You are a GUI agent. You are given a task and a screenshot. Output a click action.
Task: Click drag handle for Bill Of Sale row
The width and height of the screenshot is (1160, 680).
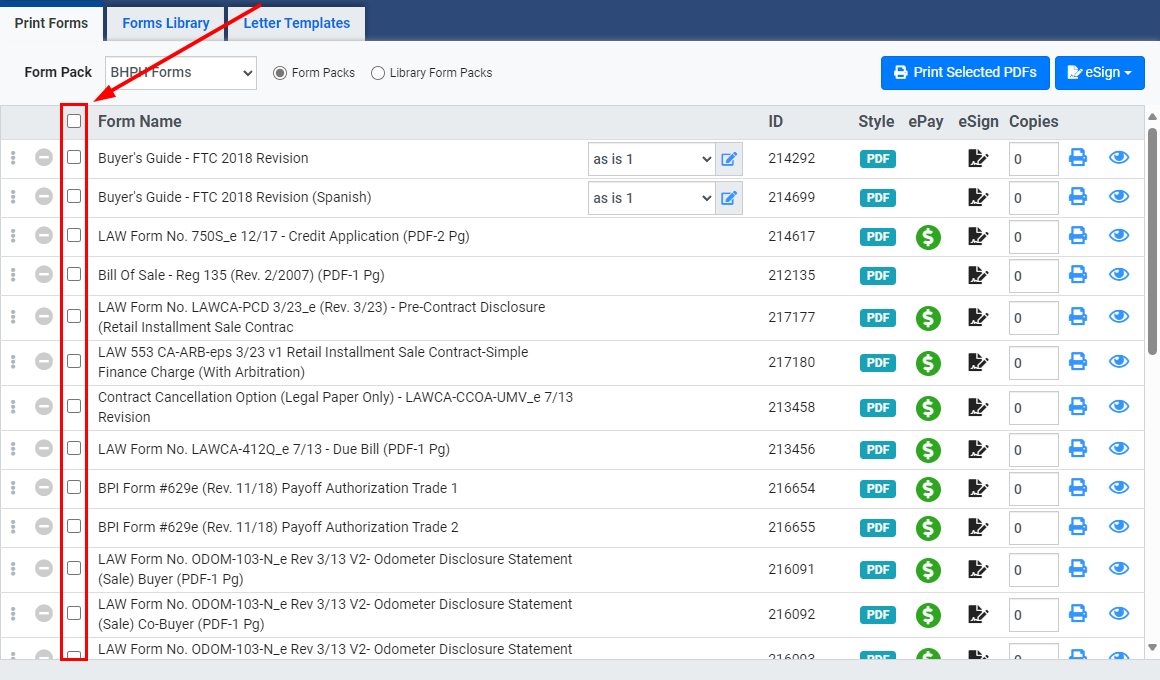[13, 275]
